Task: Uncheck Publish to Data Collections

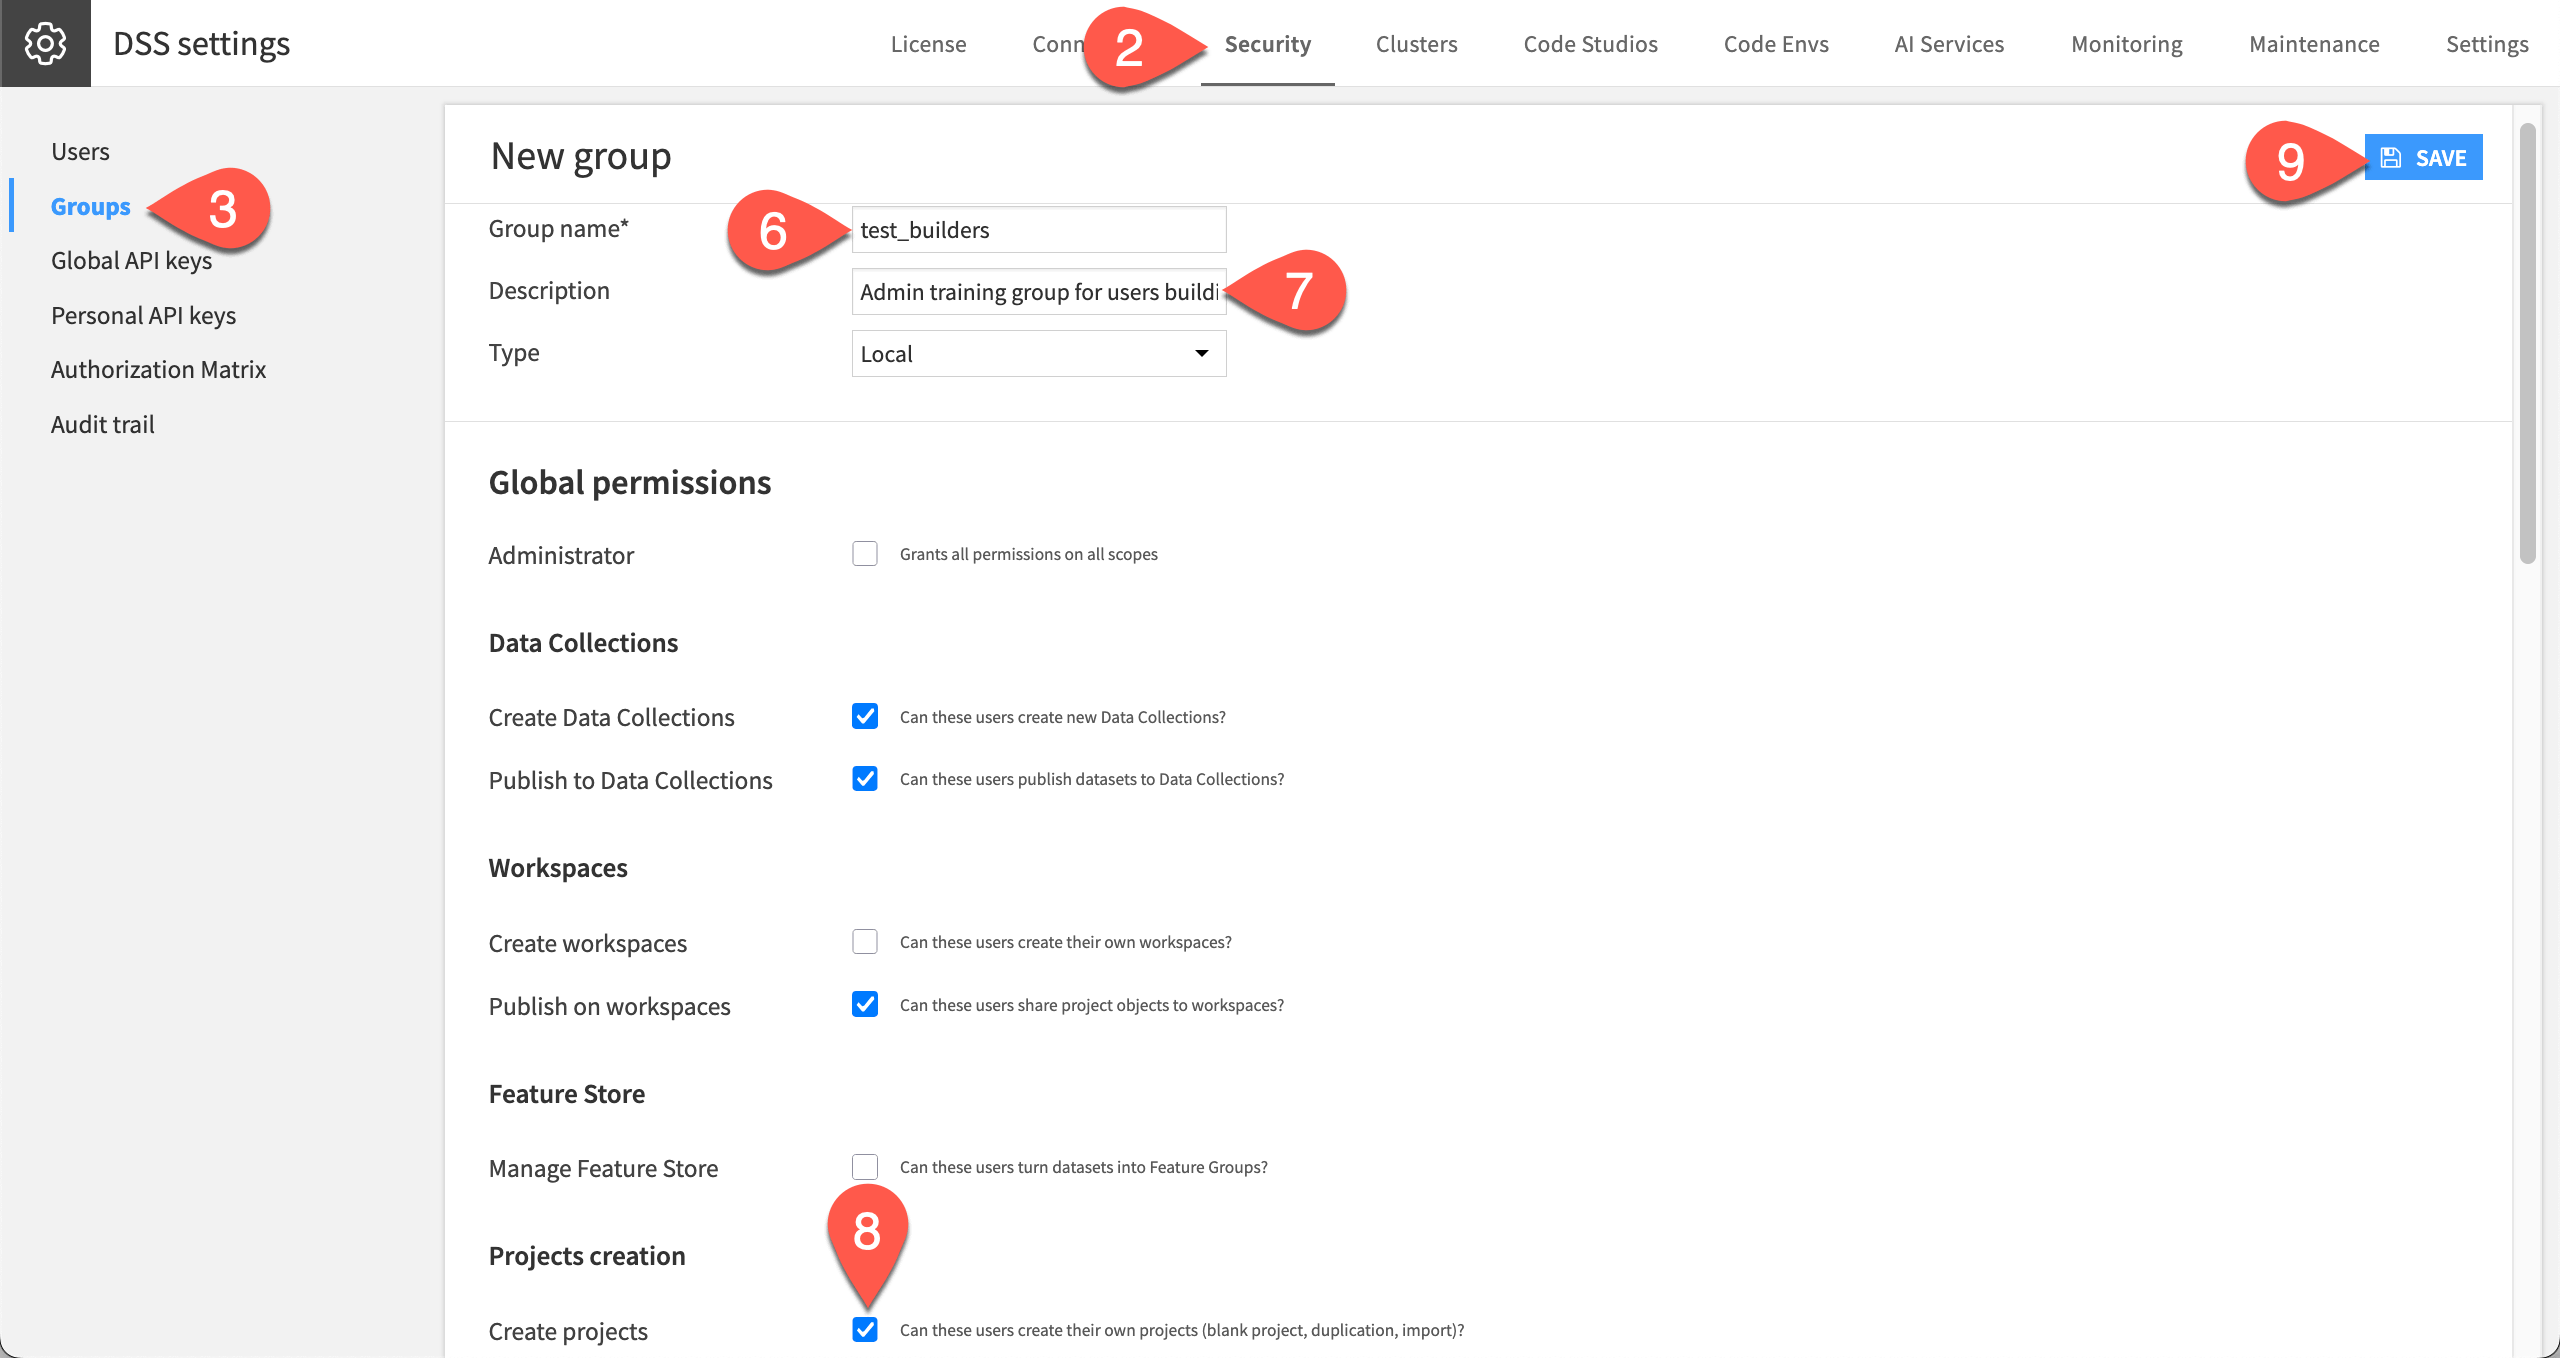Action: 865,779
